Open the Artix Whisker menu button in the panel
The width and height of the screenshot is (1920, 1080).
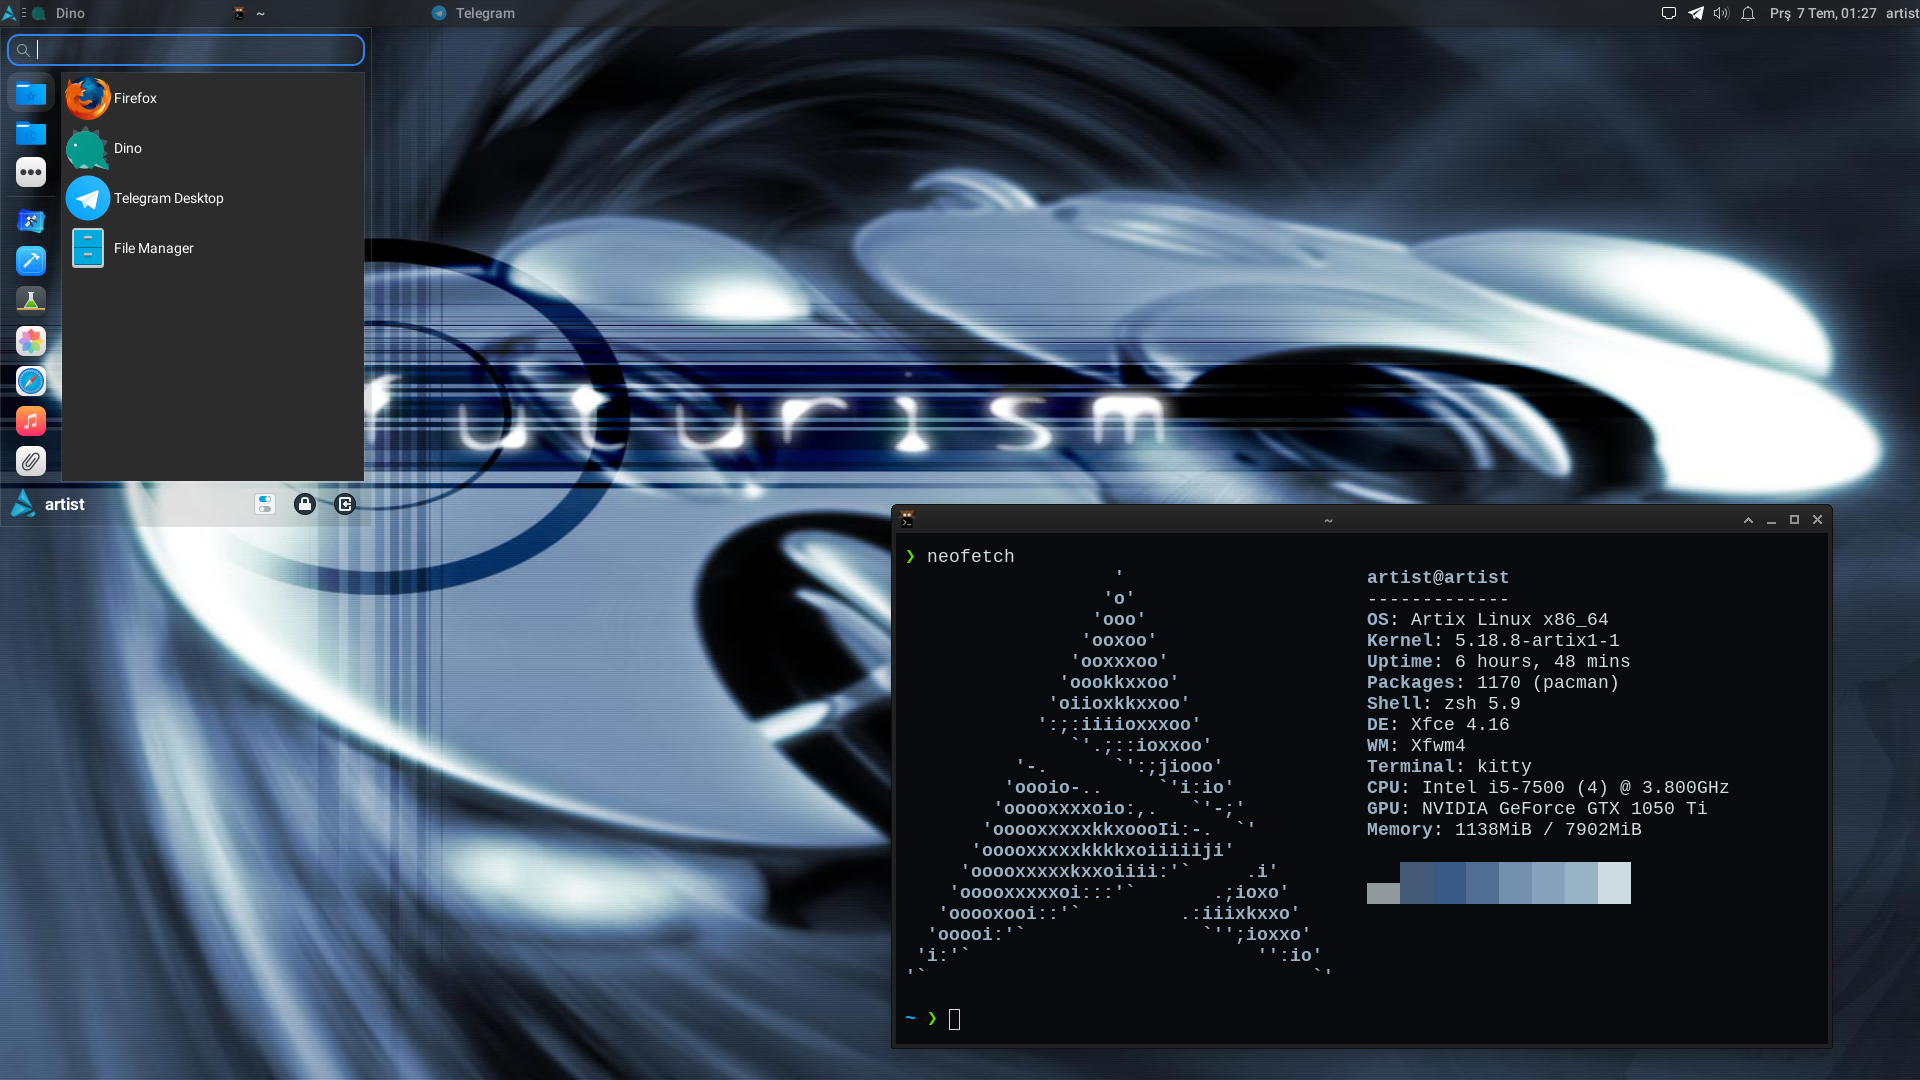(x=10, y=13)
